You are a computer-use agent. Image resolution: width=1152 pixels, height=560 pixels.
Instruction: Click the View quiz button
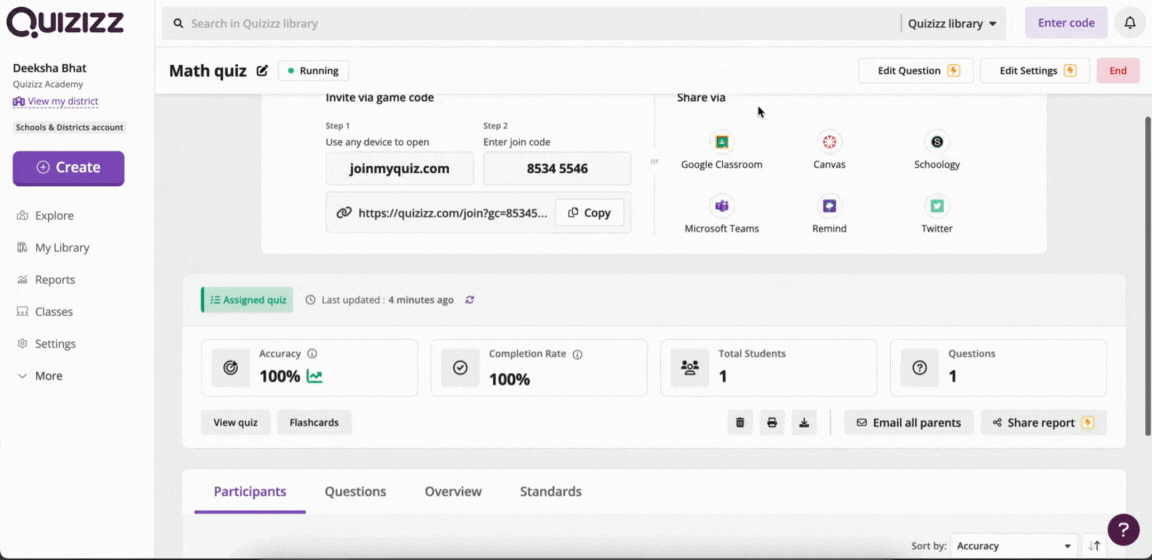235,423
